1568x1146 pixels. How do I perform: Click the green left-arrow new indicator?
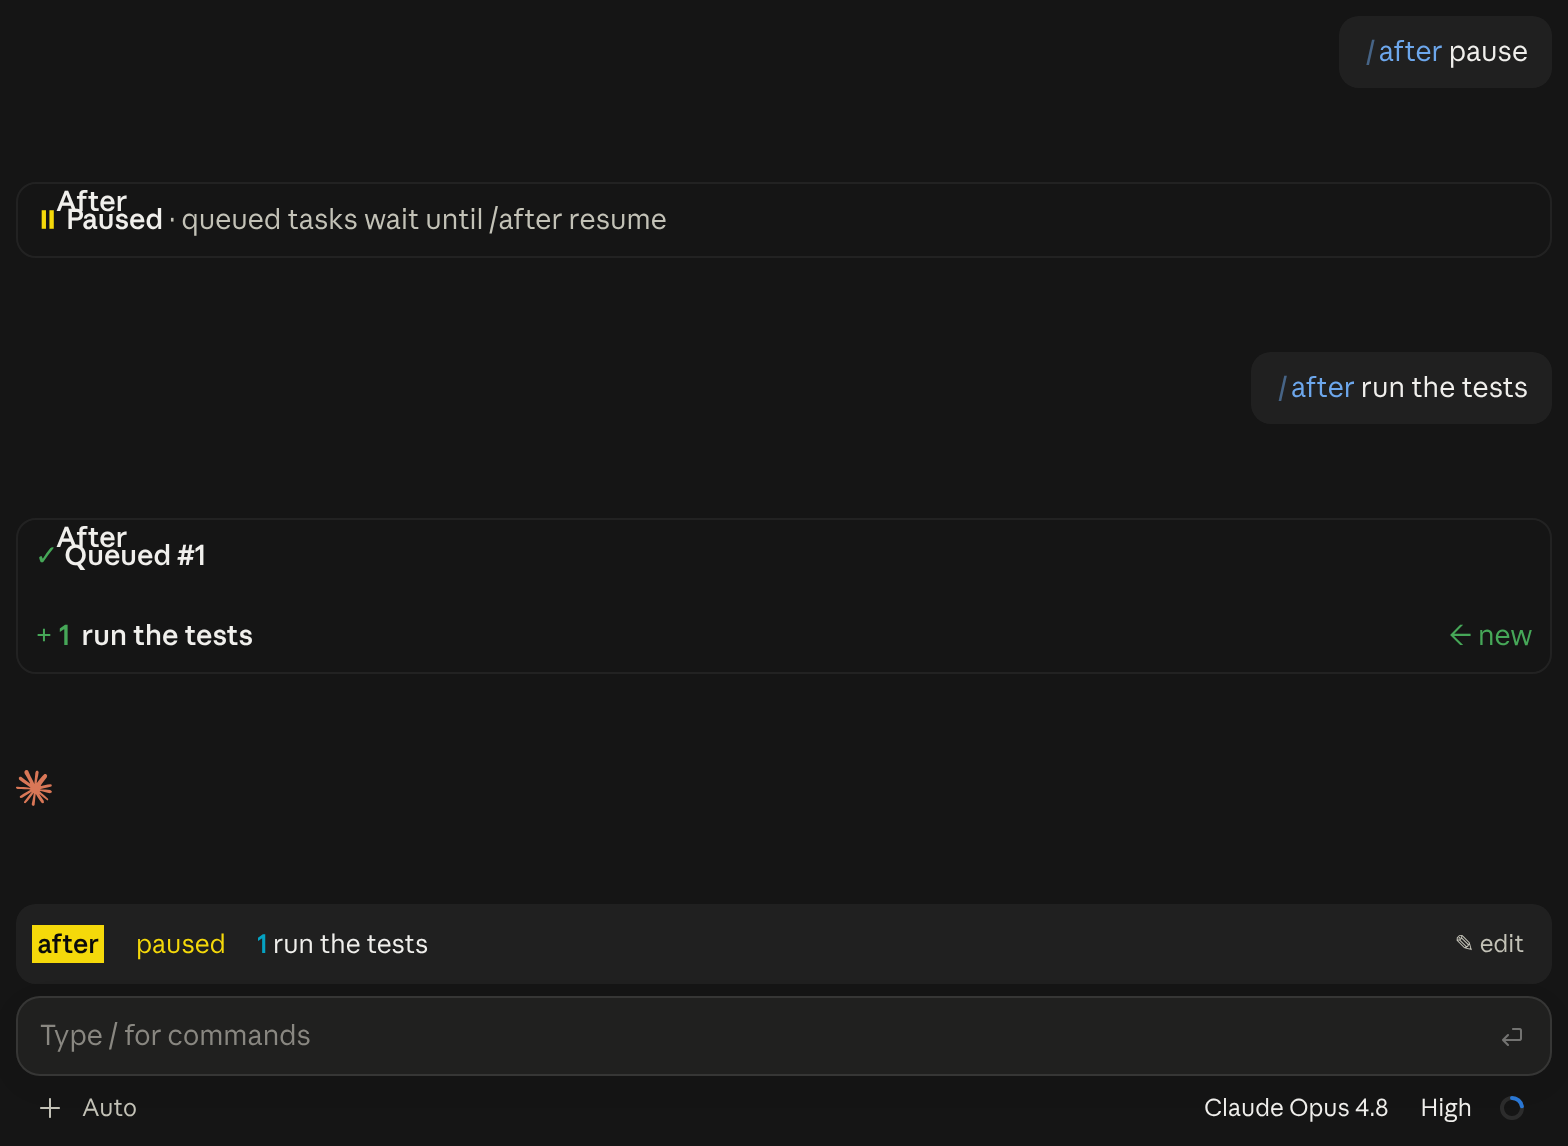click(1490, 635)
